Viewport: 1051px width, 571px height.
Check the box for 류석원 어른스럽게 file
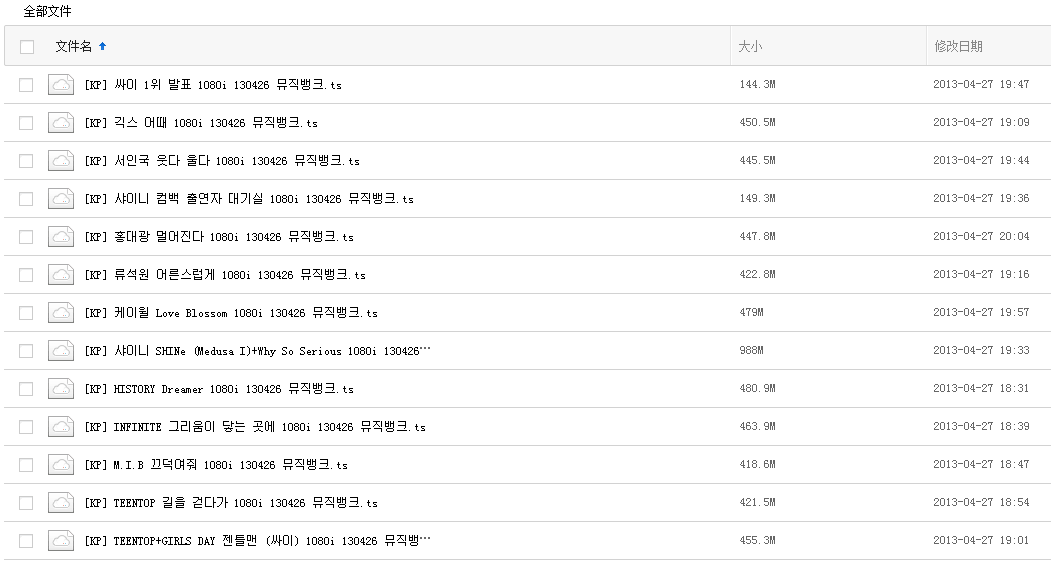(26, 275)
